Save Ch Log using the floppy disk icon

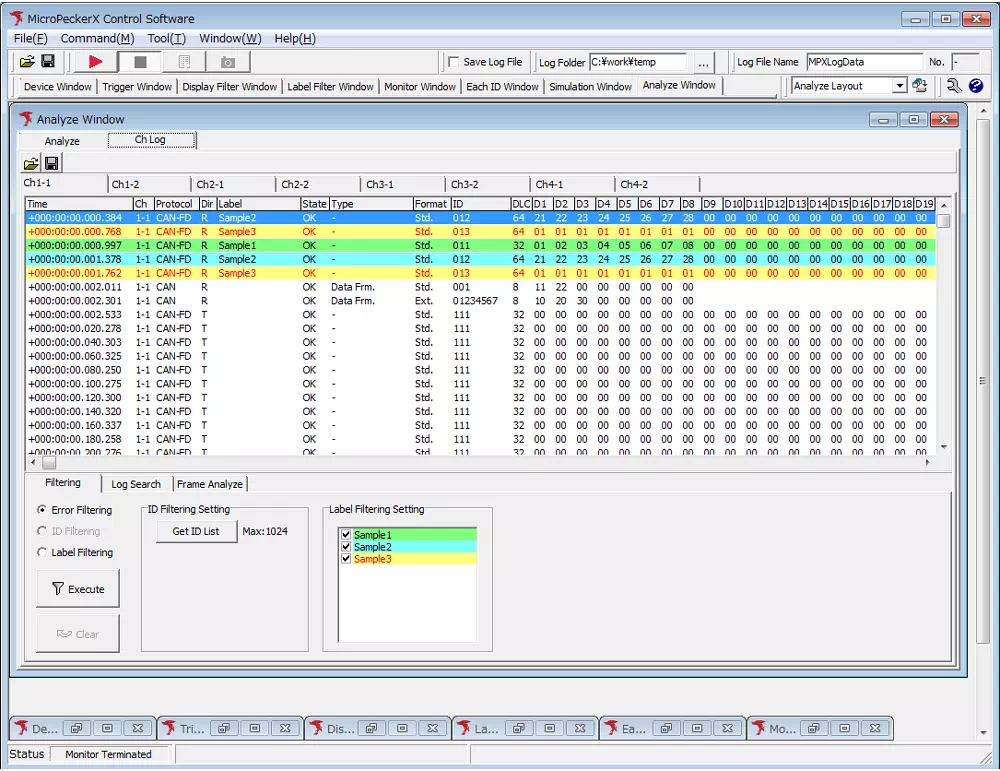tap(51, 163)
